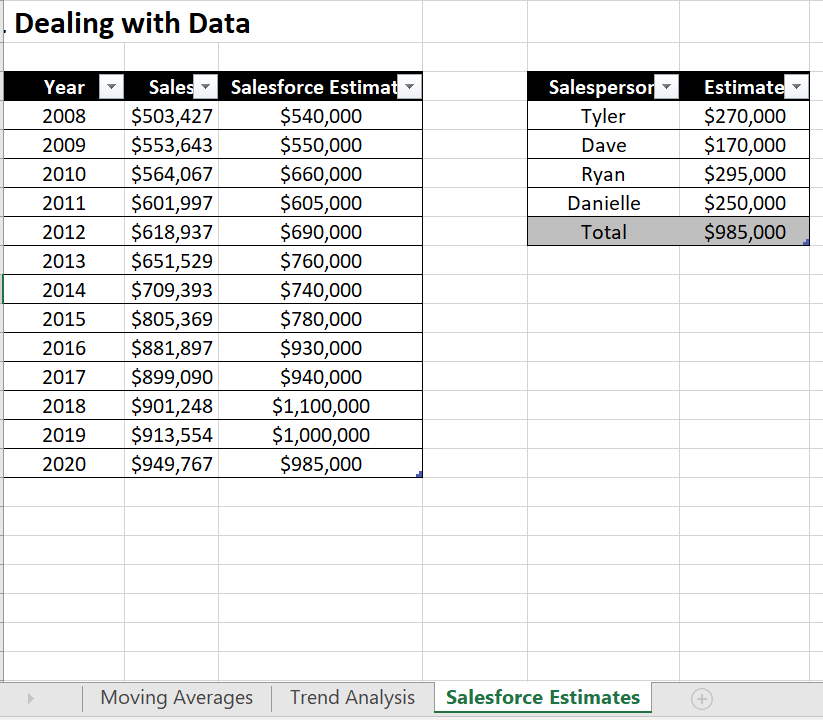
Task: Open the Year column filter dropdown
Action: pos(111,87)
